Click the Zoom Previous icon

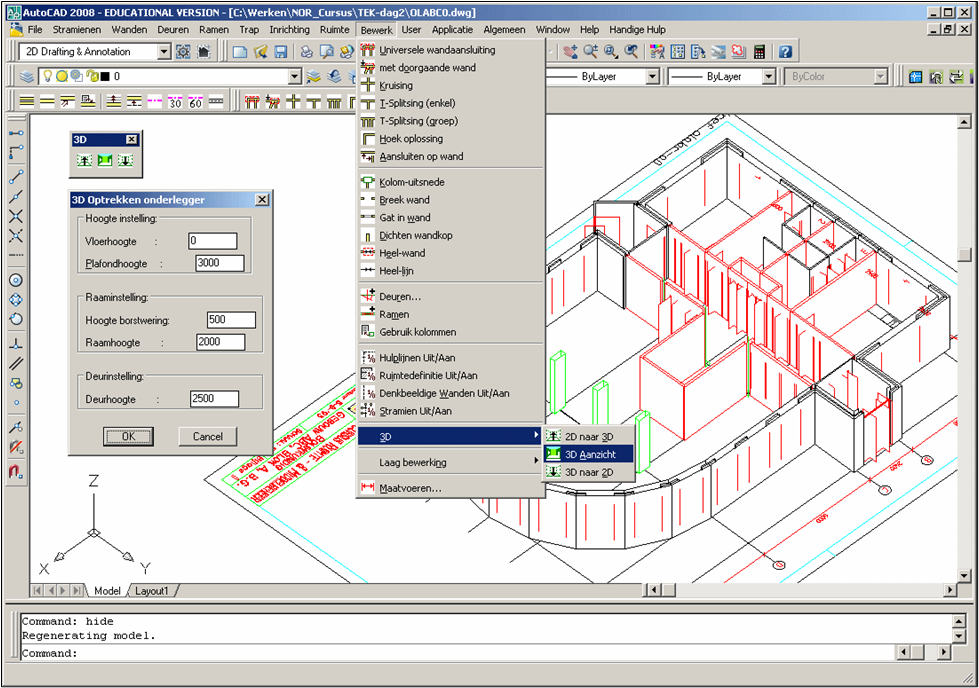click(631, 52)
